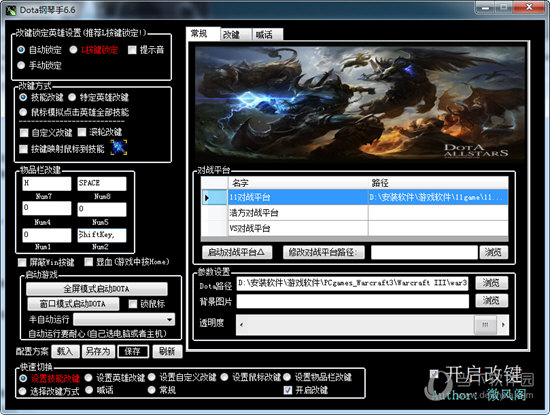Click 浏览 beside Dota路径 field
Viewport: 550px width, 415px height.
tap(492, 283)
